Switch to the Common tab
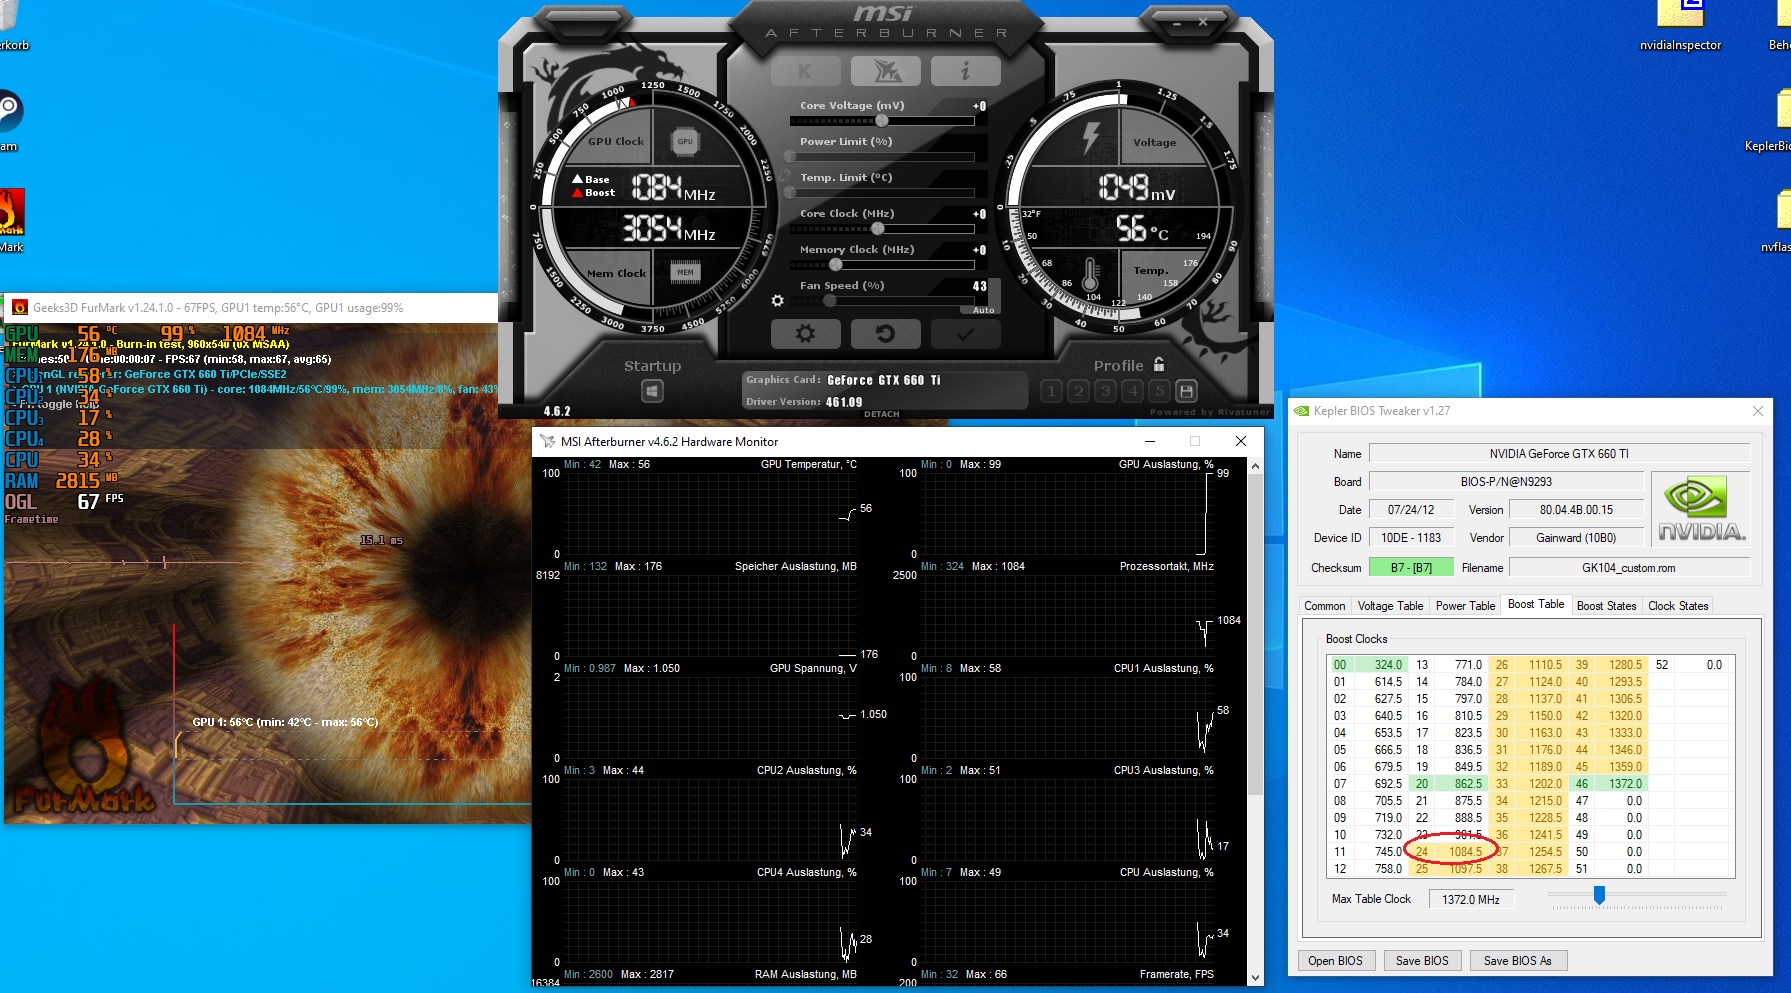Screen dimensions: 1791x993 (x=1324, y=606)
